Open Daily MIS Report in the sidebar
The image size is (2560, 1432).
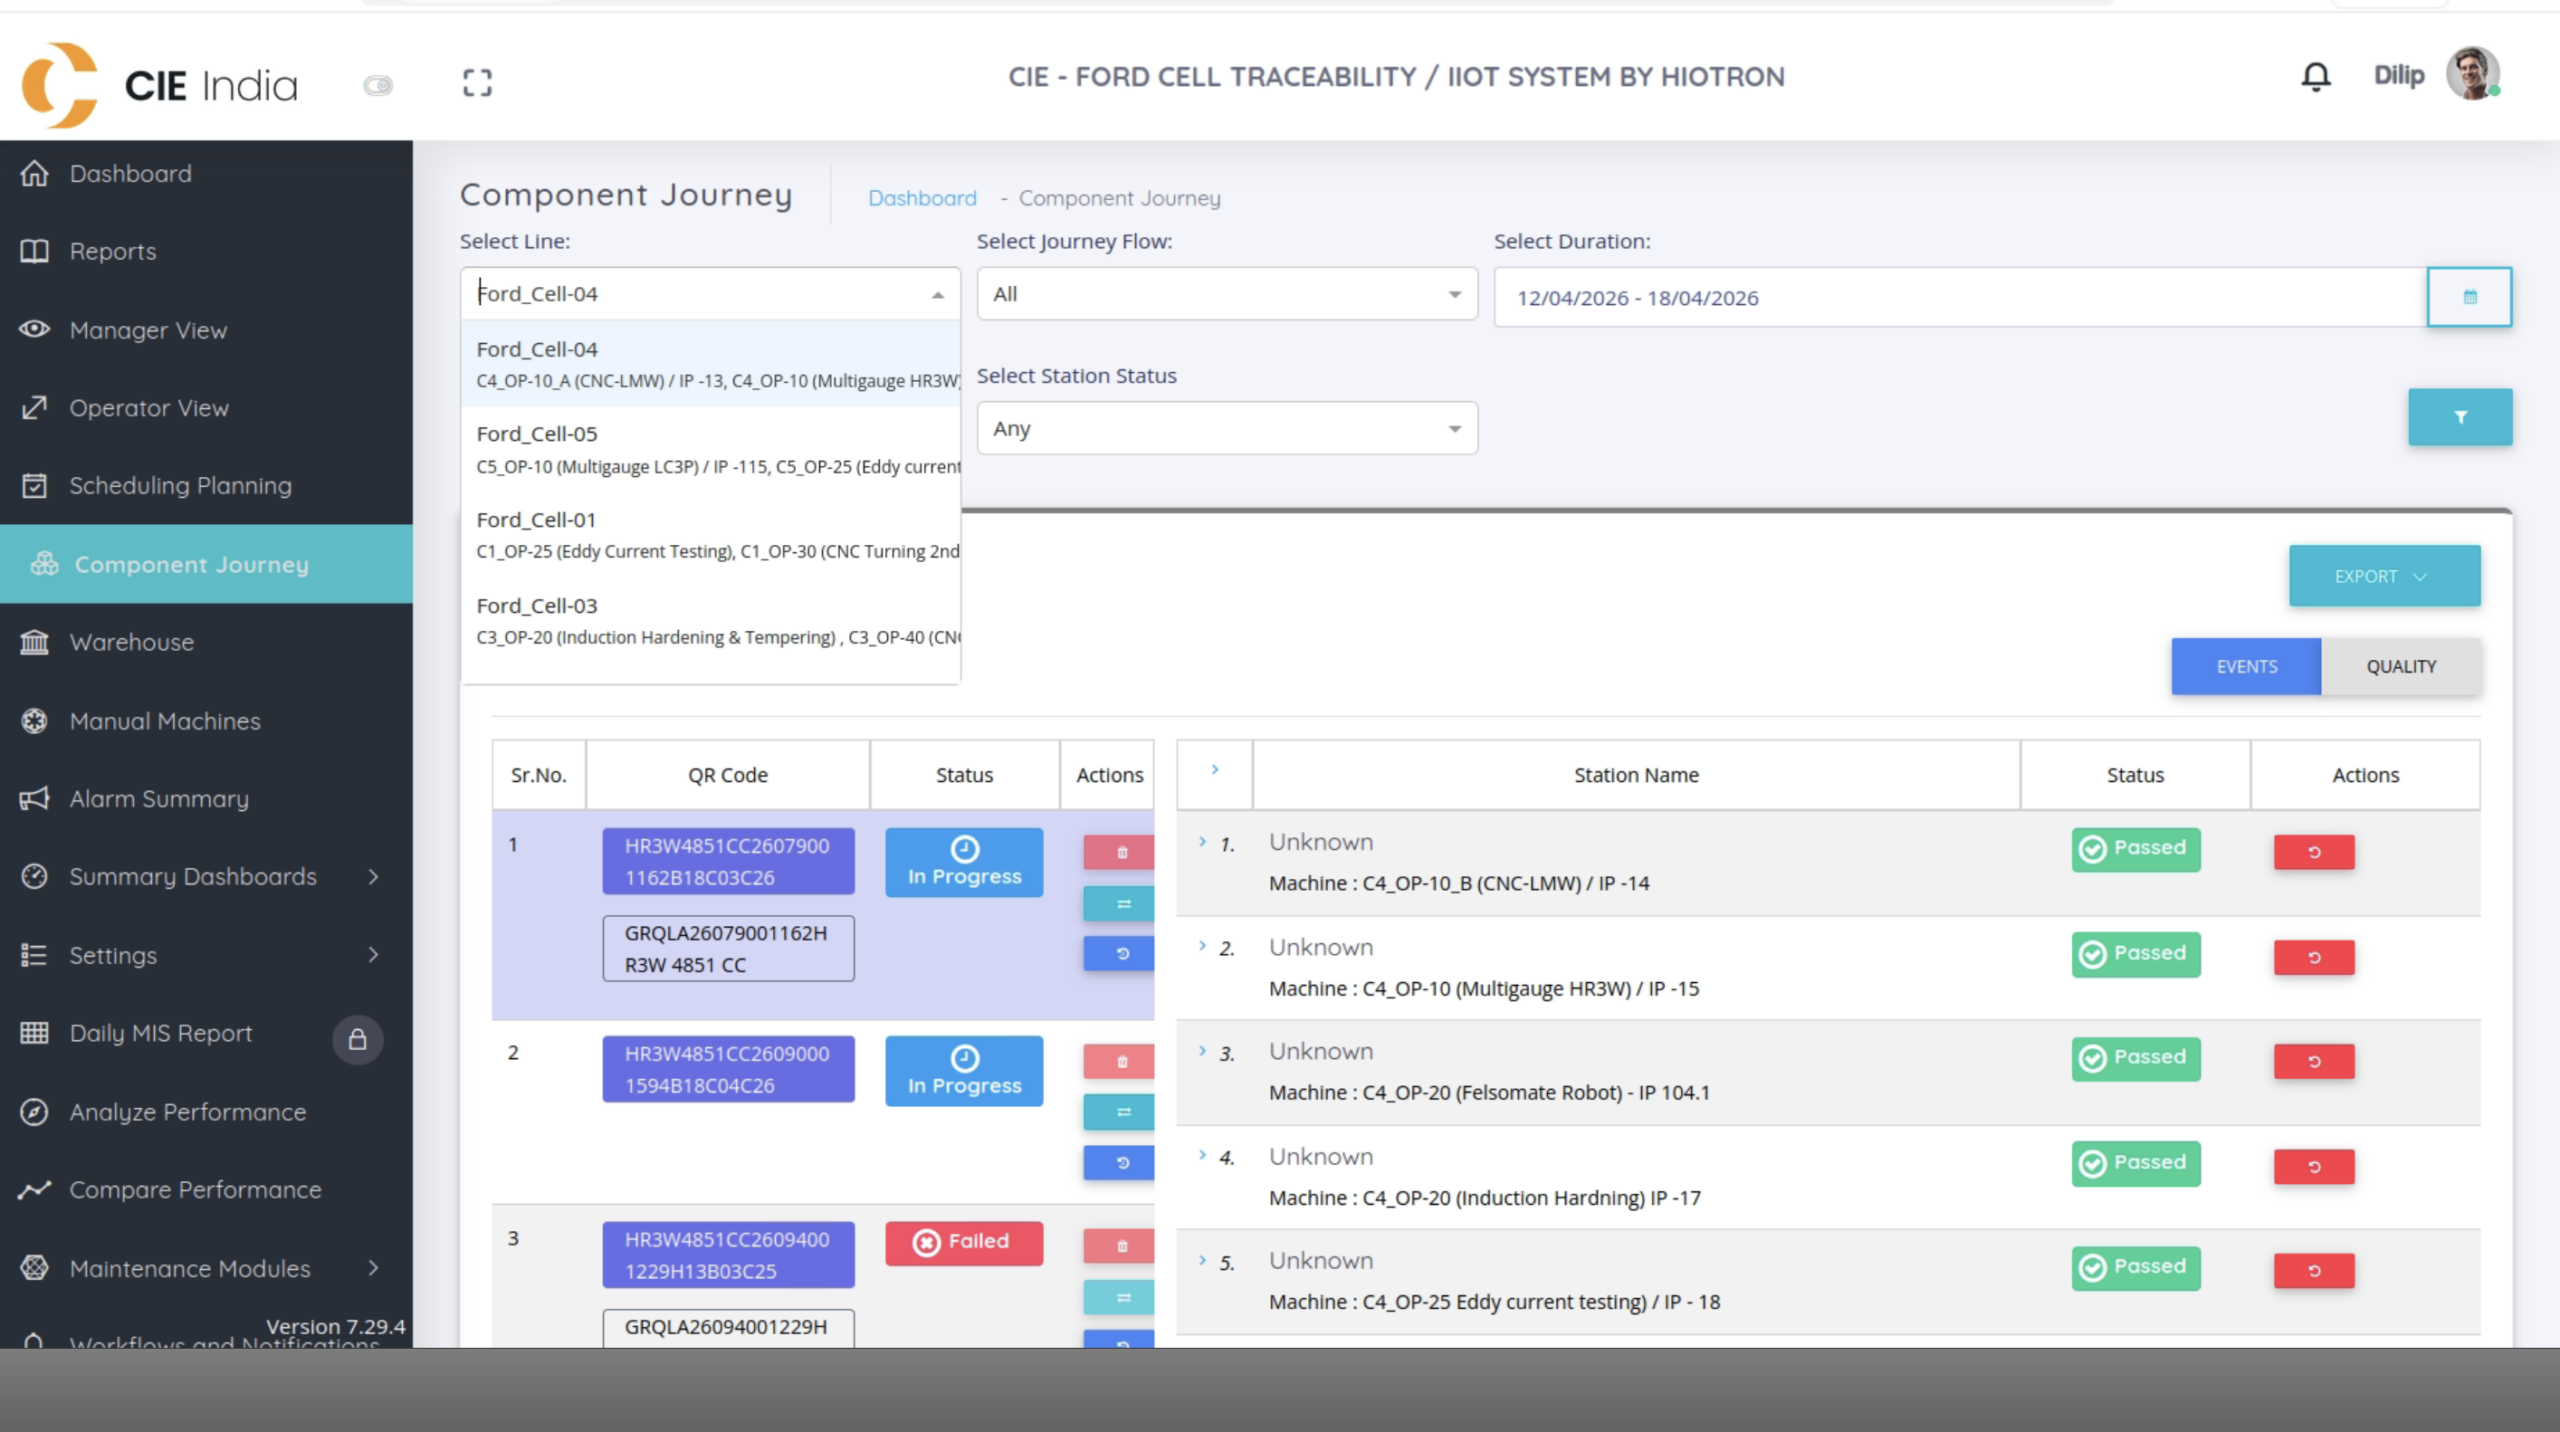pyautogui.click(x=160, y=1033)
